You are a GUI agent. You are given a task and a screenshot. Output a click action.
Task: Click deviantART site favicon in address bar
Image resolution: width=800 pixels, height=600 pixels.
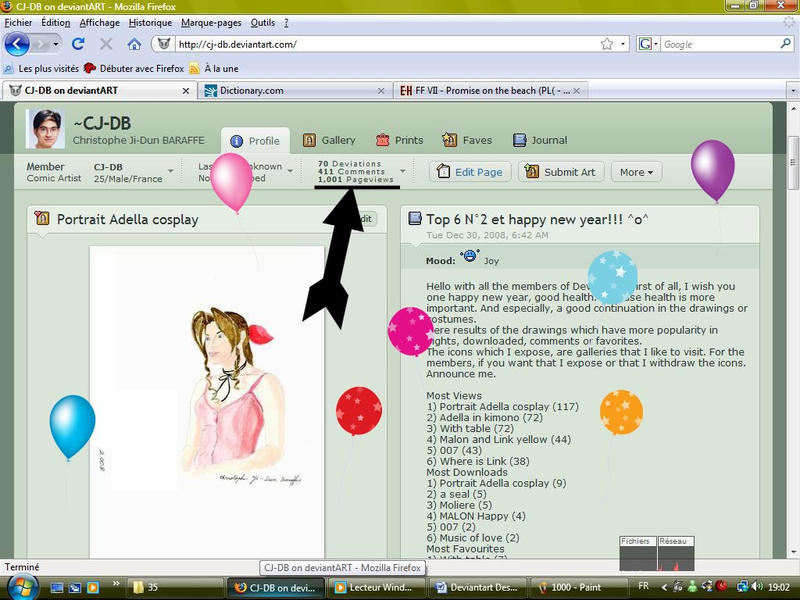pos(164,44)
